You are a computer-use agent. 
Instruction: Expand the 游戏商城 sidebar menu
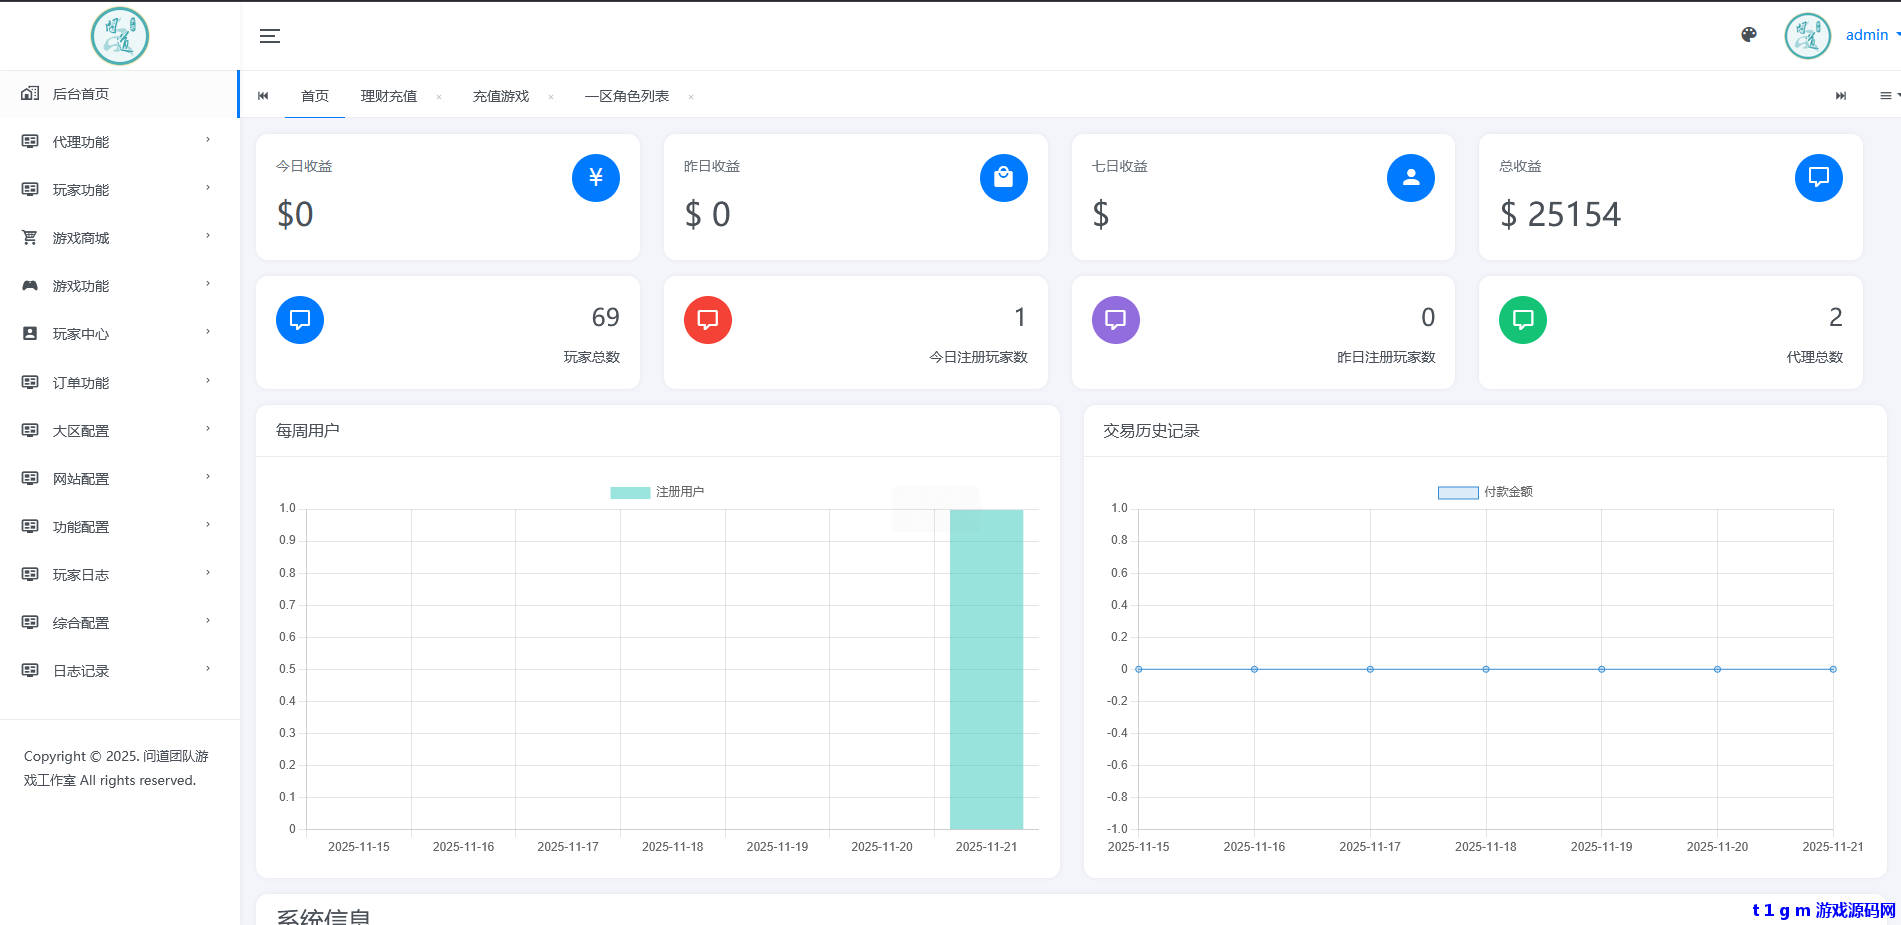pyautogui.click(x=118, y=238)
